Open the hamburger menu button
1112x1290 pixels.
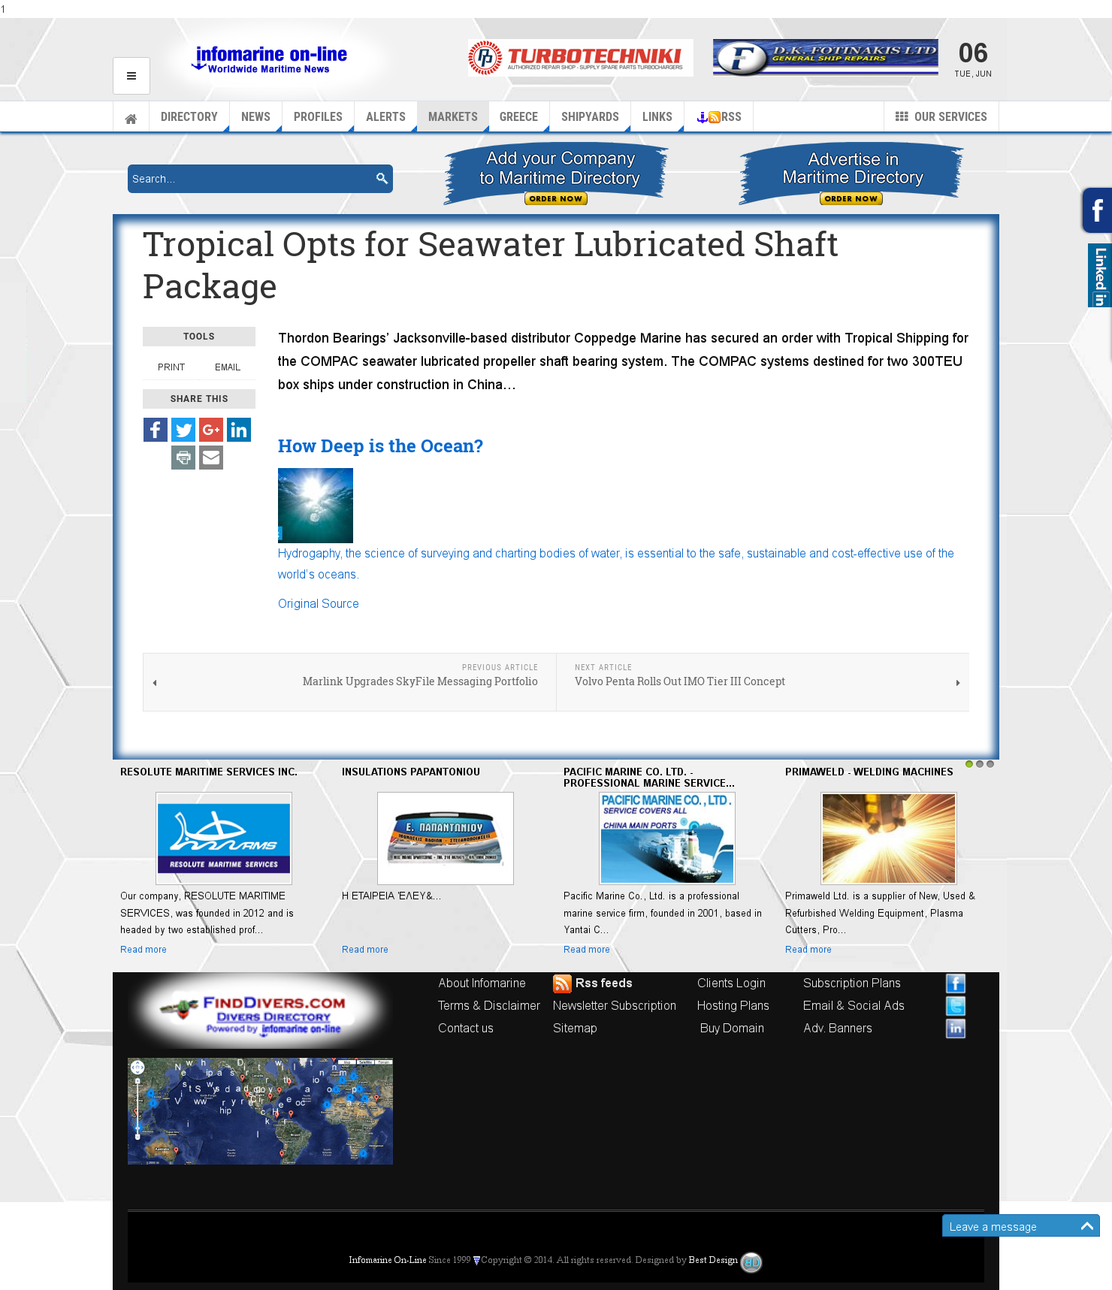[x=131, y=76]
